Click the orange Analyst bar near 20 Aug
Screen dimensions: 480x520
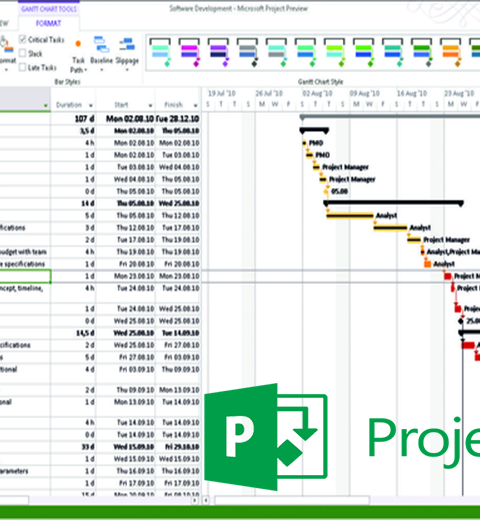[x=427, y=264]
